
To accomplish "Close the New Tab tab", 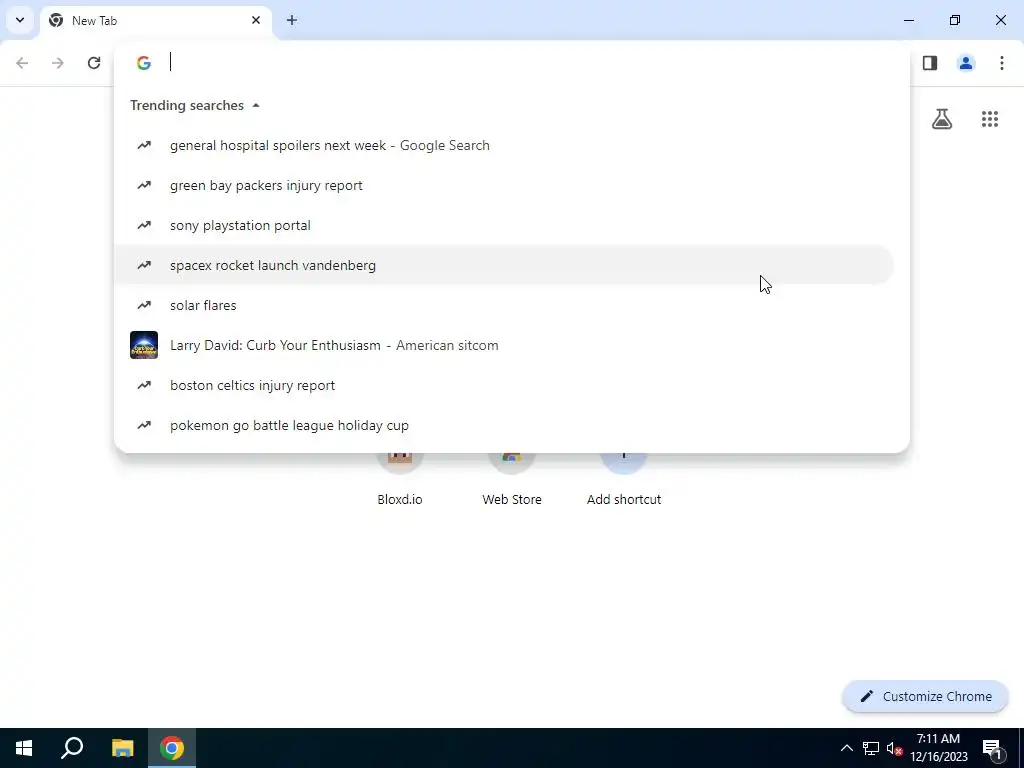I will 256,20.
